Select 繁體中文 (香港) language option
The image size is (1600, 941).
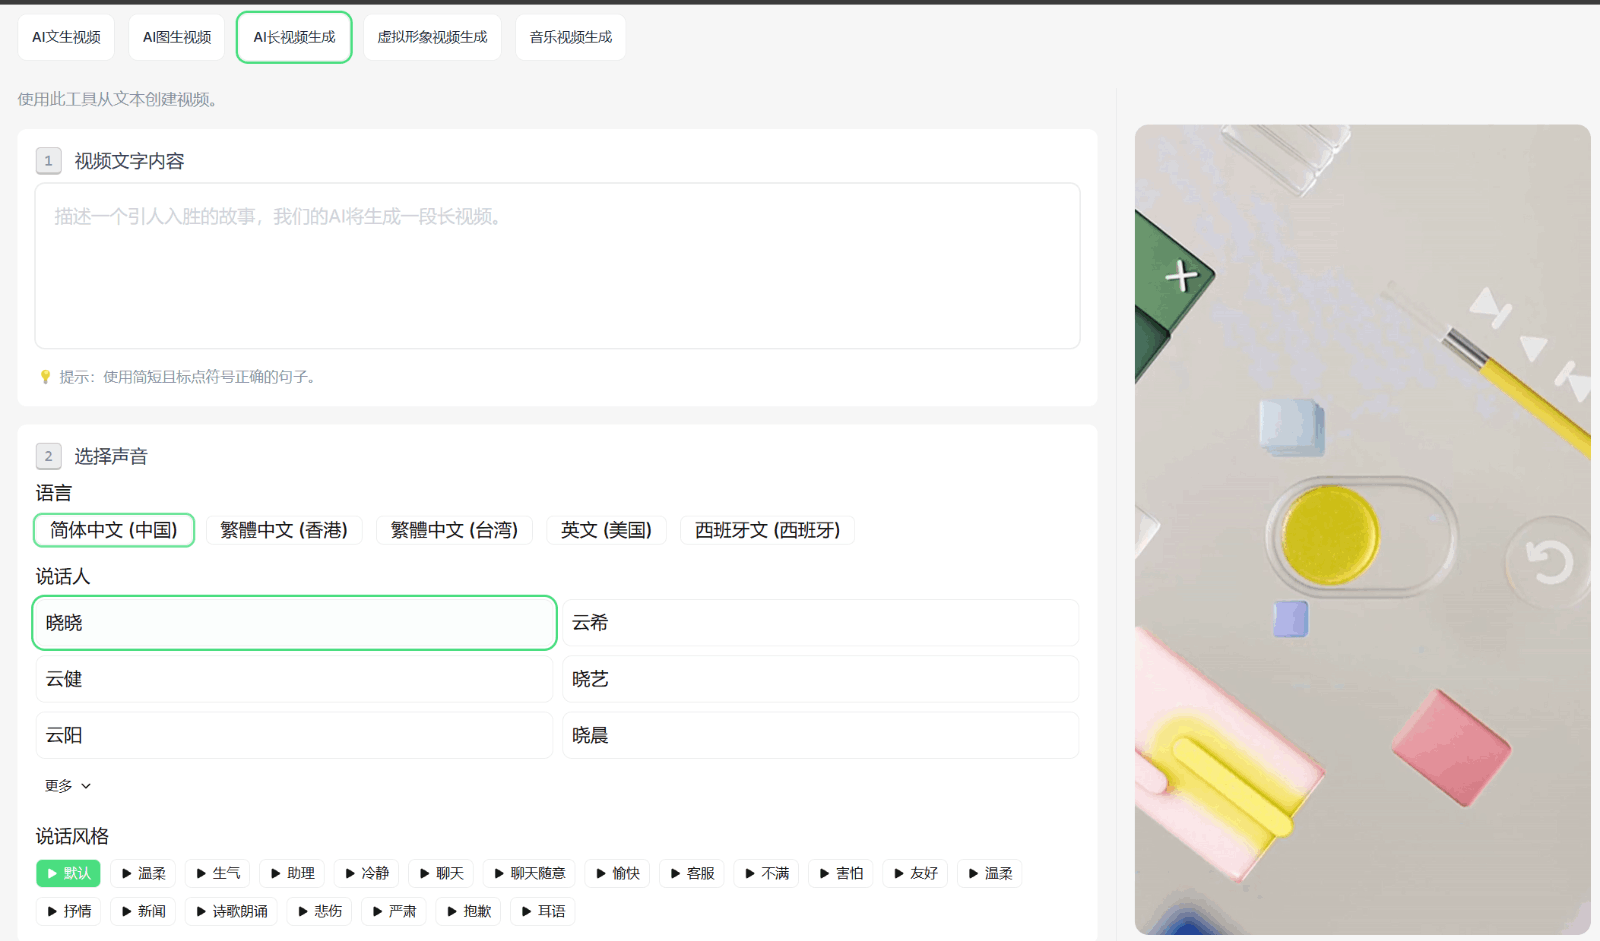tap(284, 530)
